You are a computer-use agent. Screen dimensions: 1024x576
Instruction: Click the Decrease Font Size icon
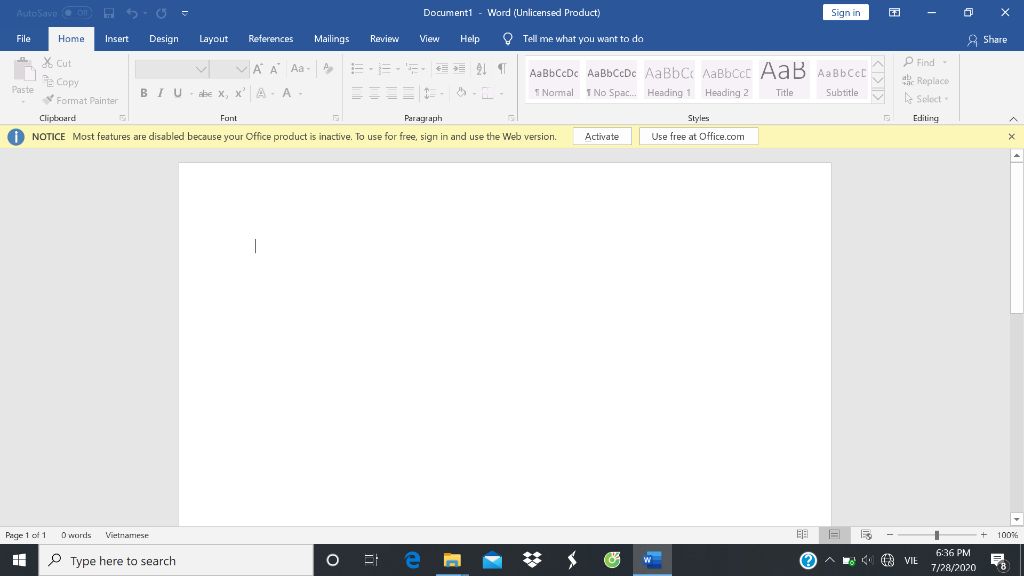coord(275,69)
